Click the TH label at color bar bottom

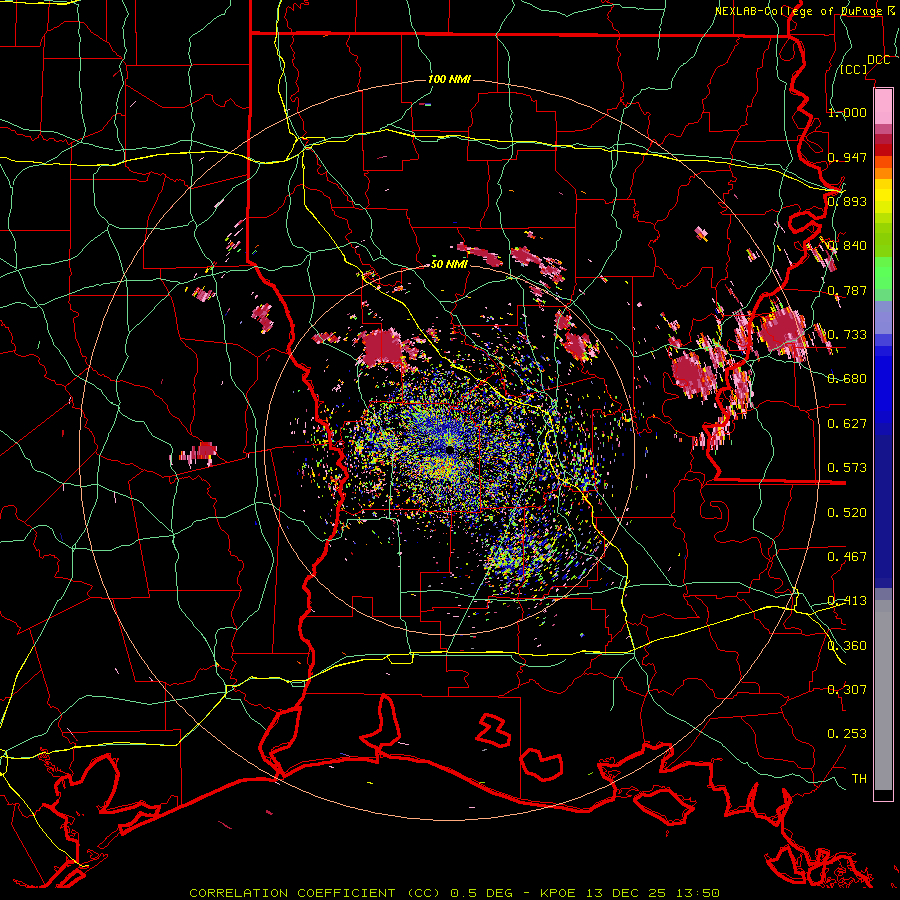(x=859, y=779)
